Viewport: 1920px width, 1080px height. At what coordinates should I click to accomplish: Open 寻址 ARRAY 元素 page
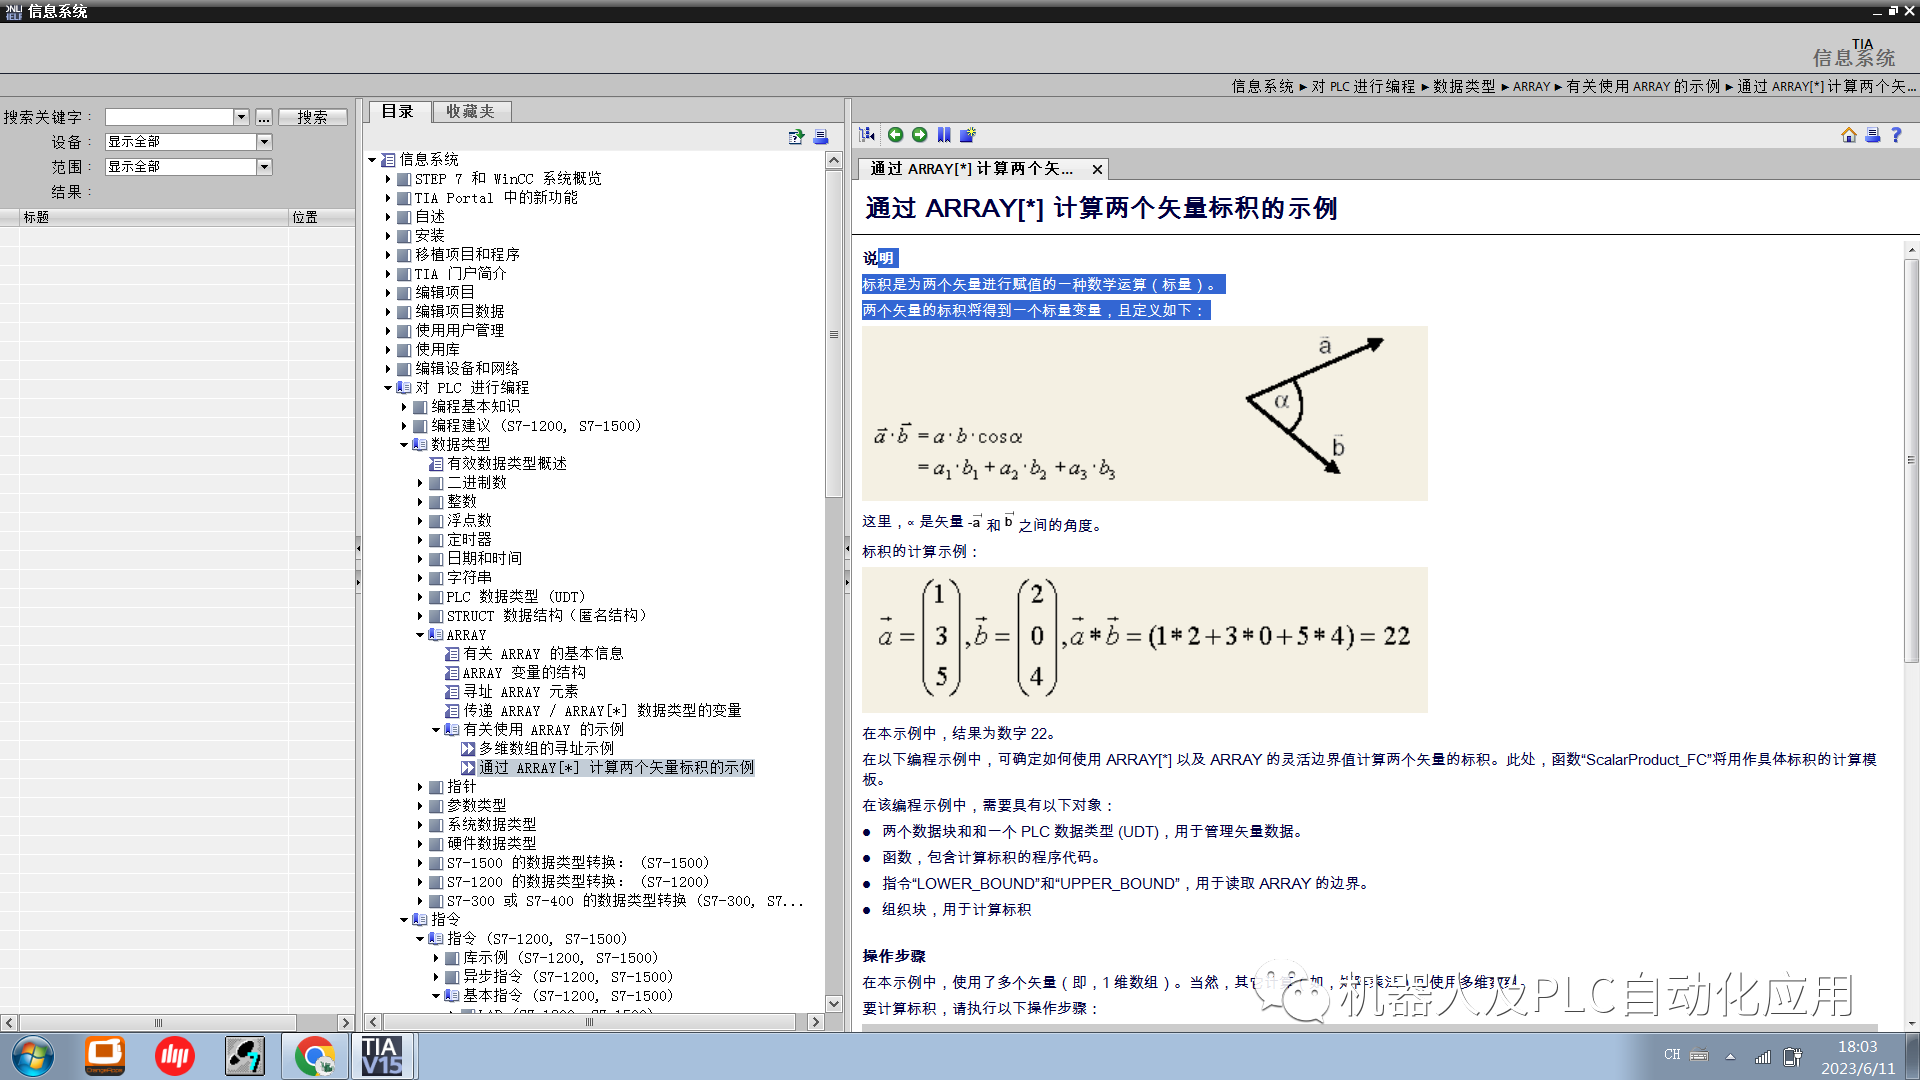pos(520,692)
